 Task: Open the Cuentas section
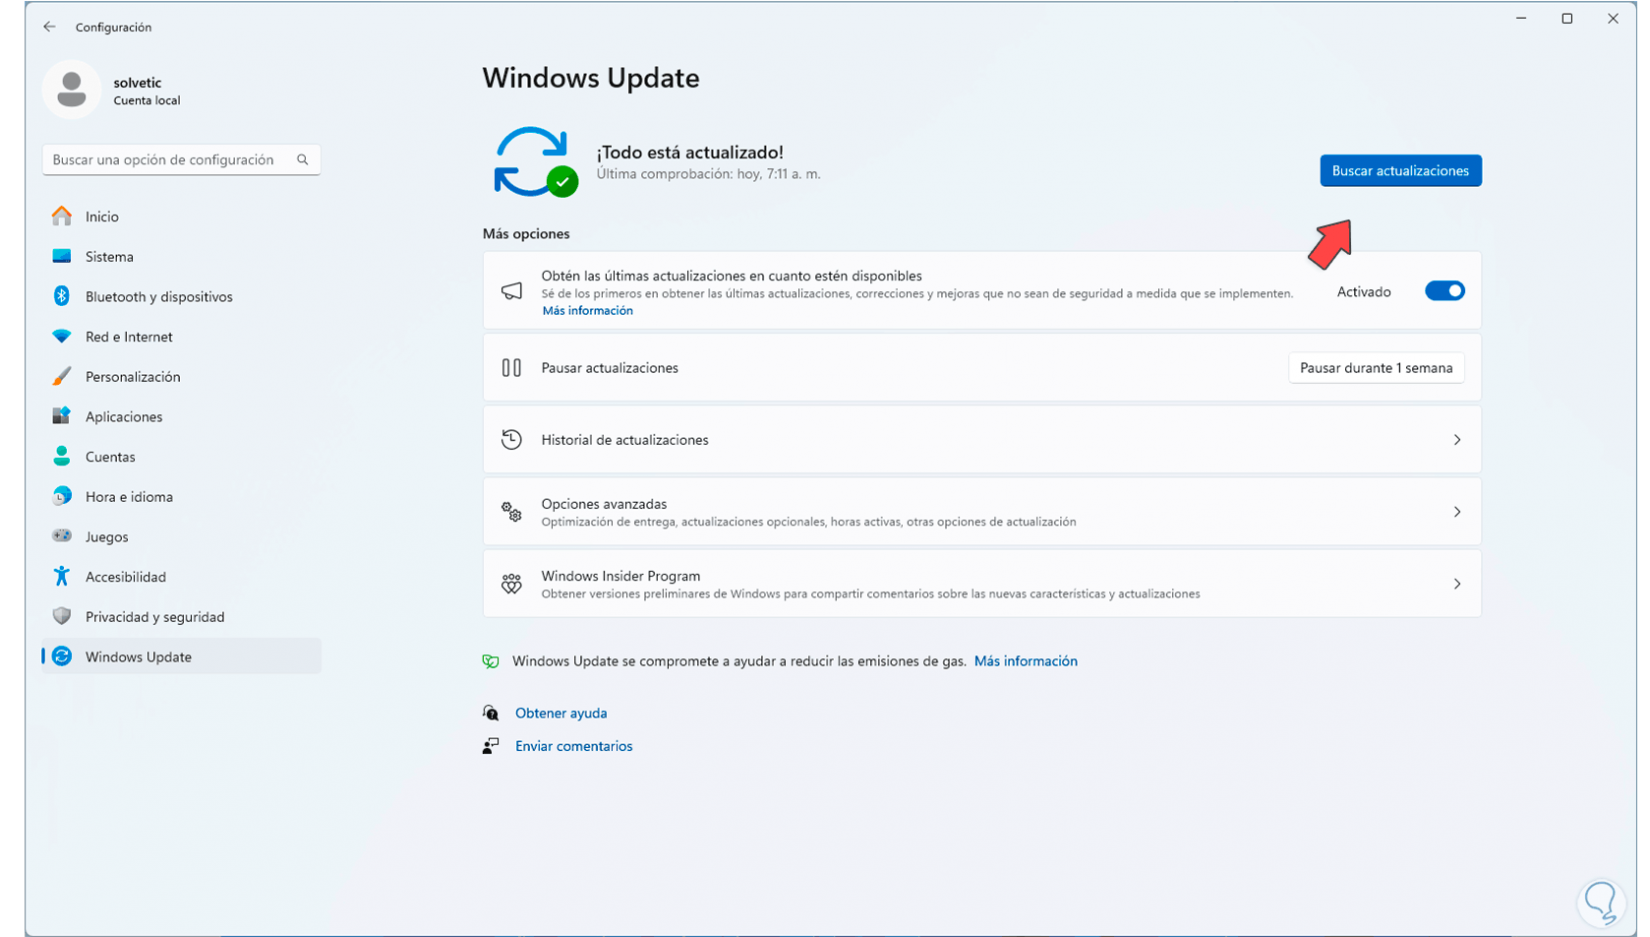pos(181,456)
